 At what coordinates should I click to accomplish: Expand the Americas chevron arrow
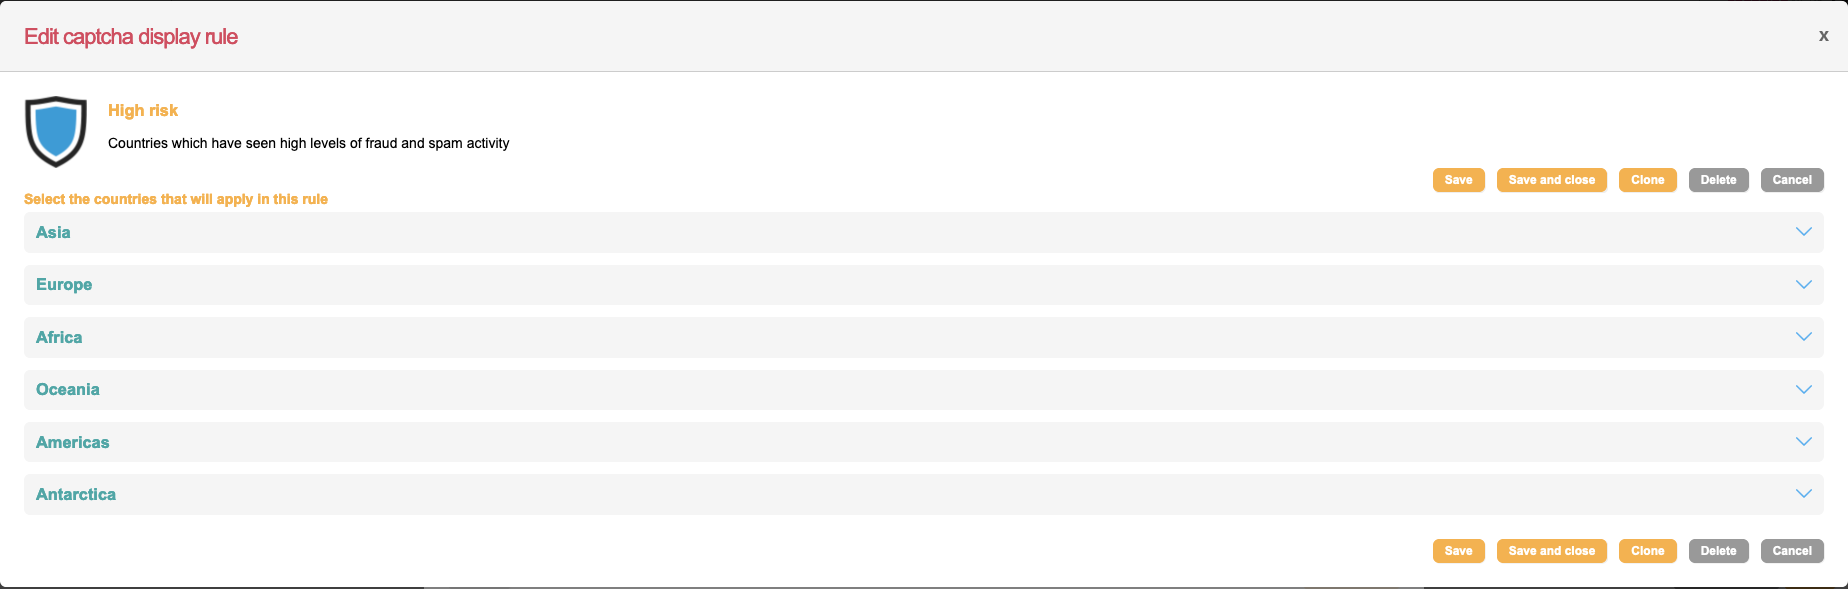(x=1803, y=442)
